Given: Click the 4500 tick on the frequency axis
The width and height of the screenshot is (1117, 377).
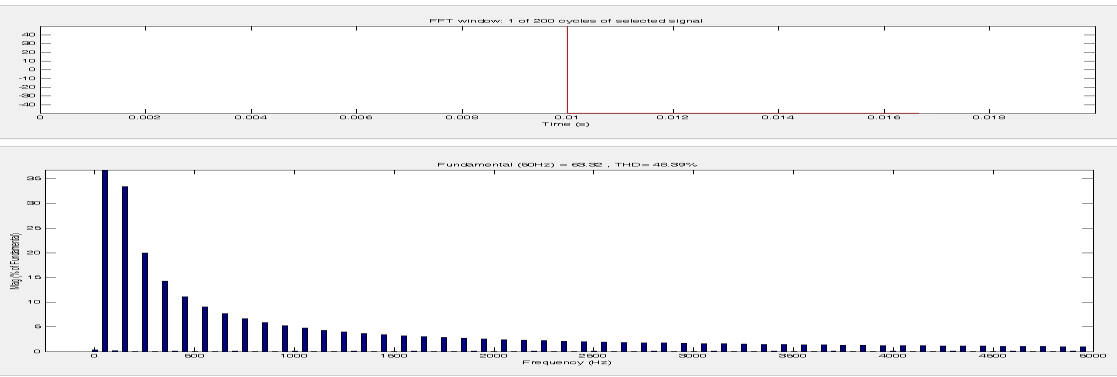Looking at the screenshot, I should click(992, 356).
